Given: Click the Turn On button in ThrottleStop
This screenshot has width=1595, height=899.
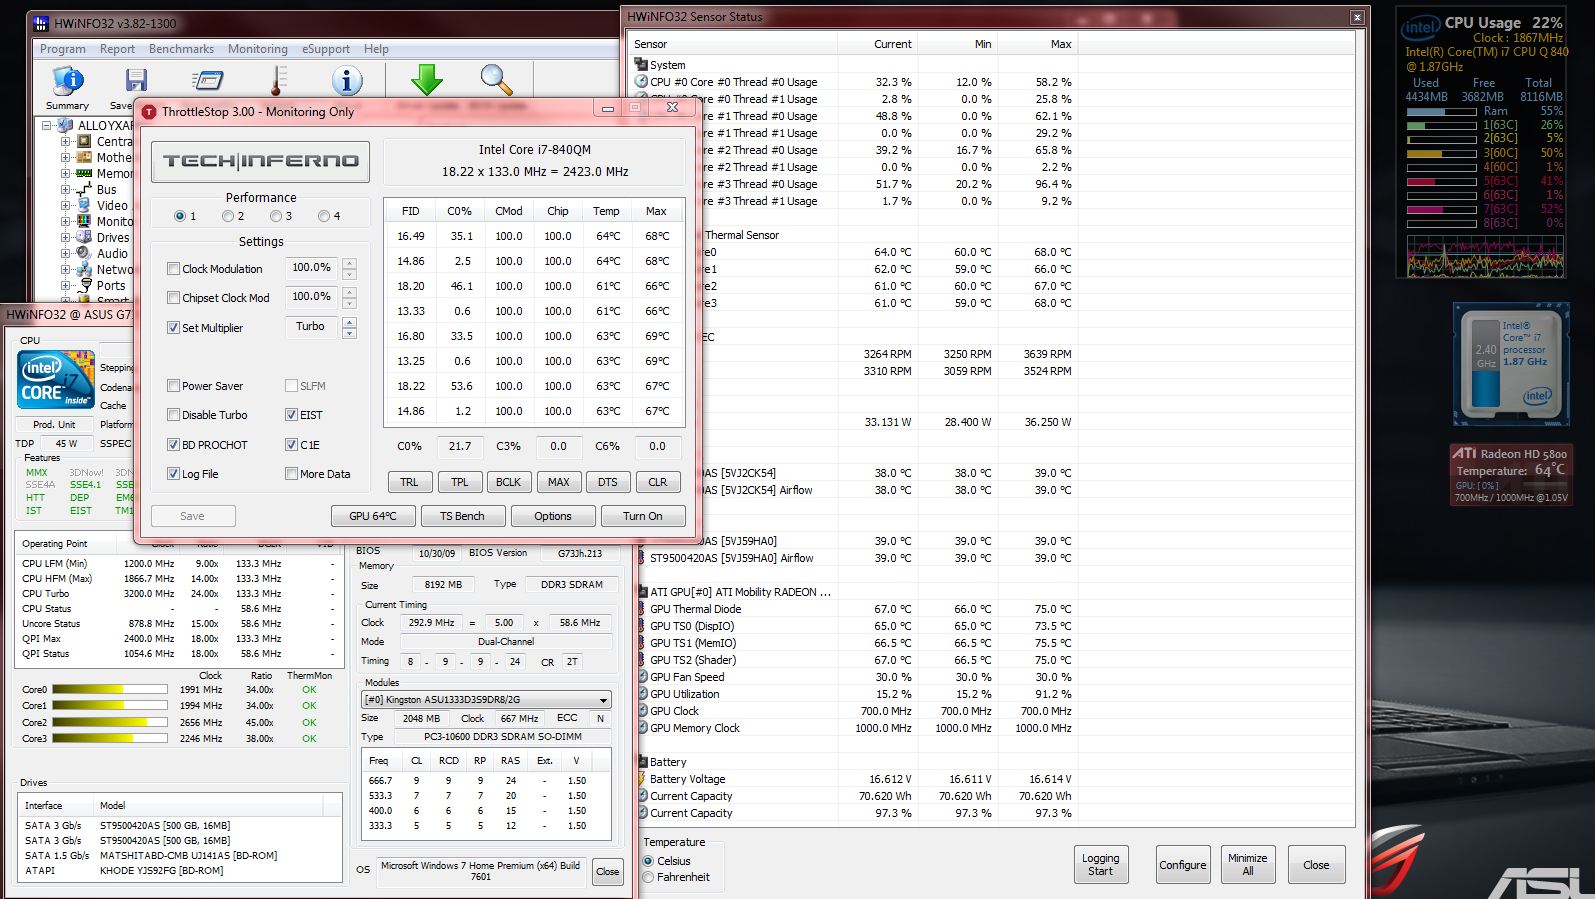Looking at the screenshot, I should [642, 516].
